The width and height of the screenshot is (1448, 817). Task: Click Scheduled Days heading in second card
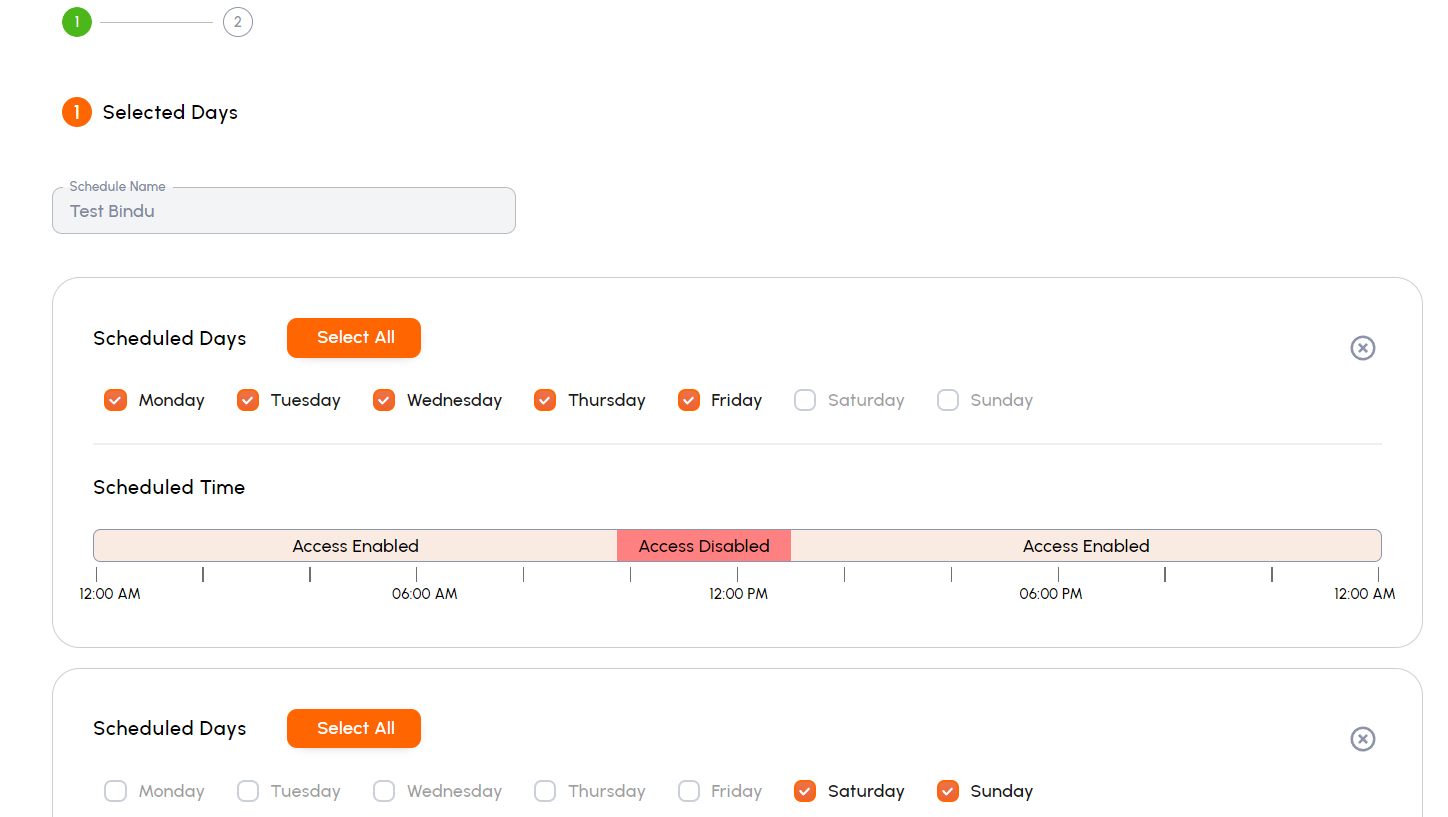[170, 729]
